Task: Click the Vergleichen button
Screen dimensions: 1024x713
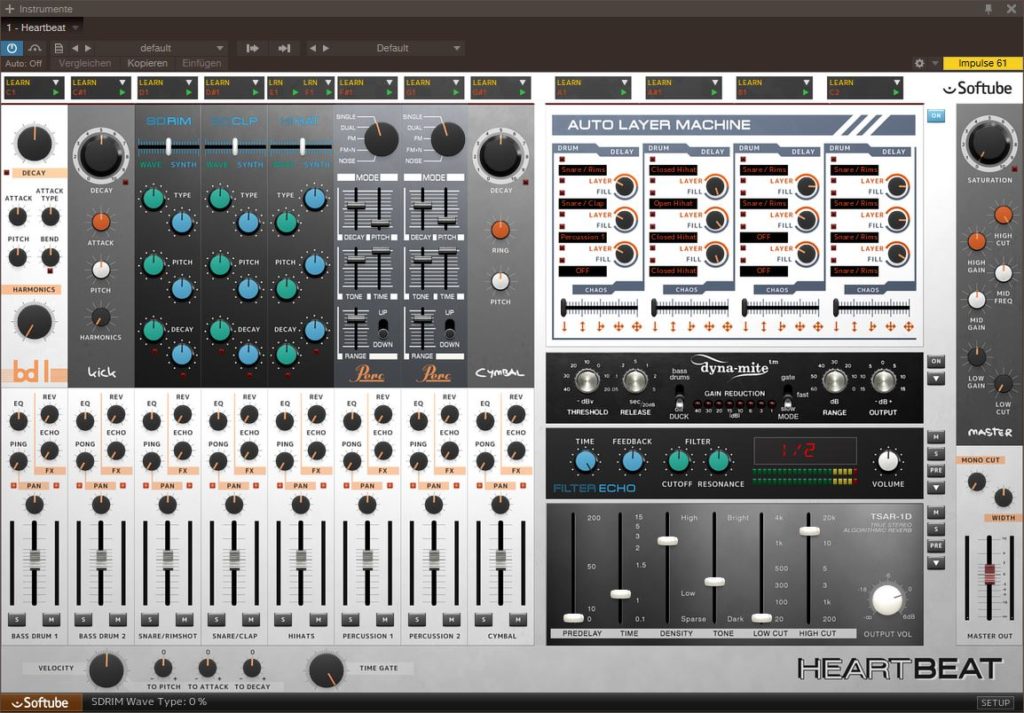Action: (x=85, y=63)
